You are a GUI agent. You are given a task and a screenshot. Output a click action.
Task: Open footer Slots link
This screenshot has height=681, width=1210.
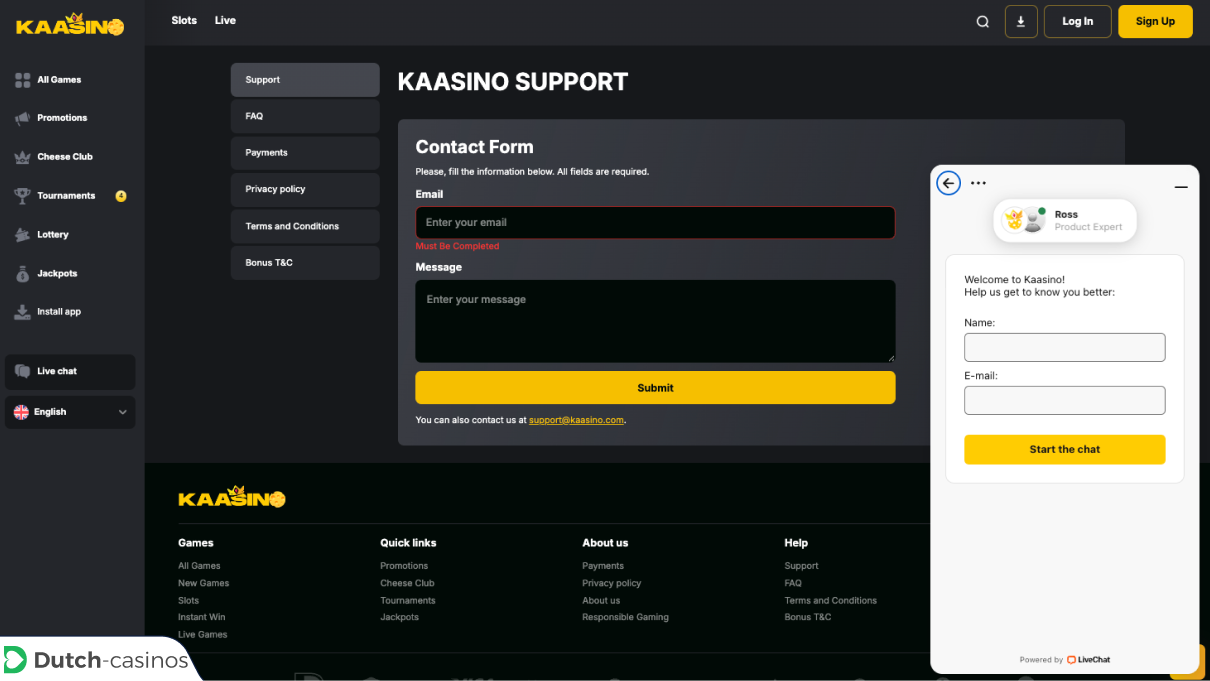point(188,600)
